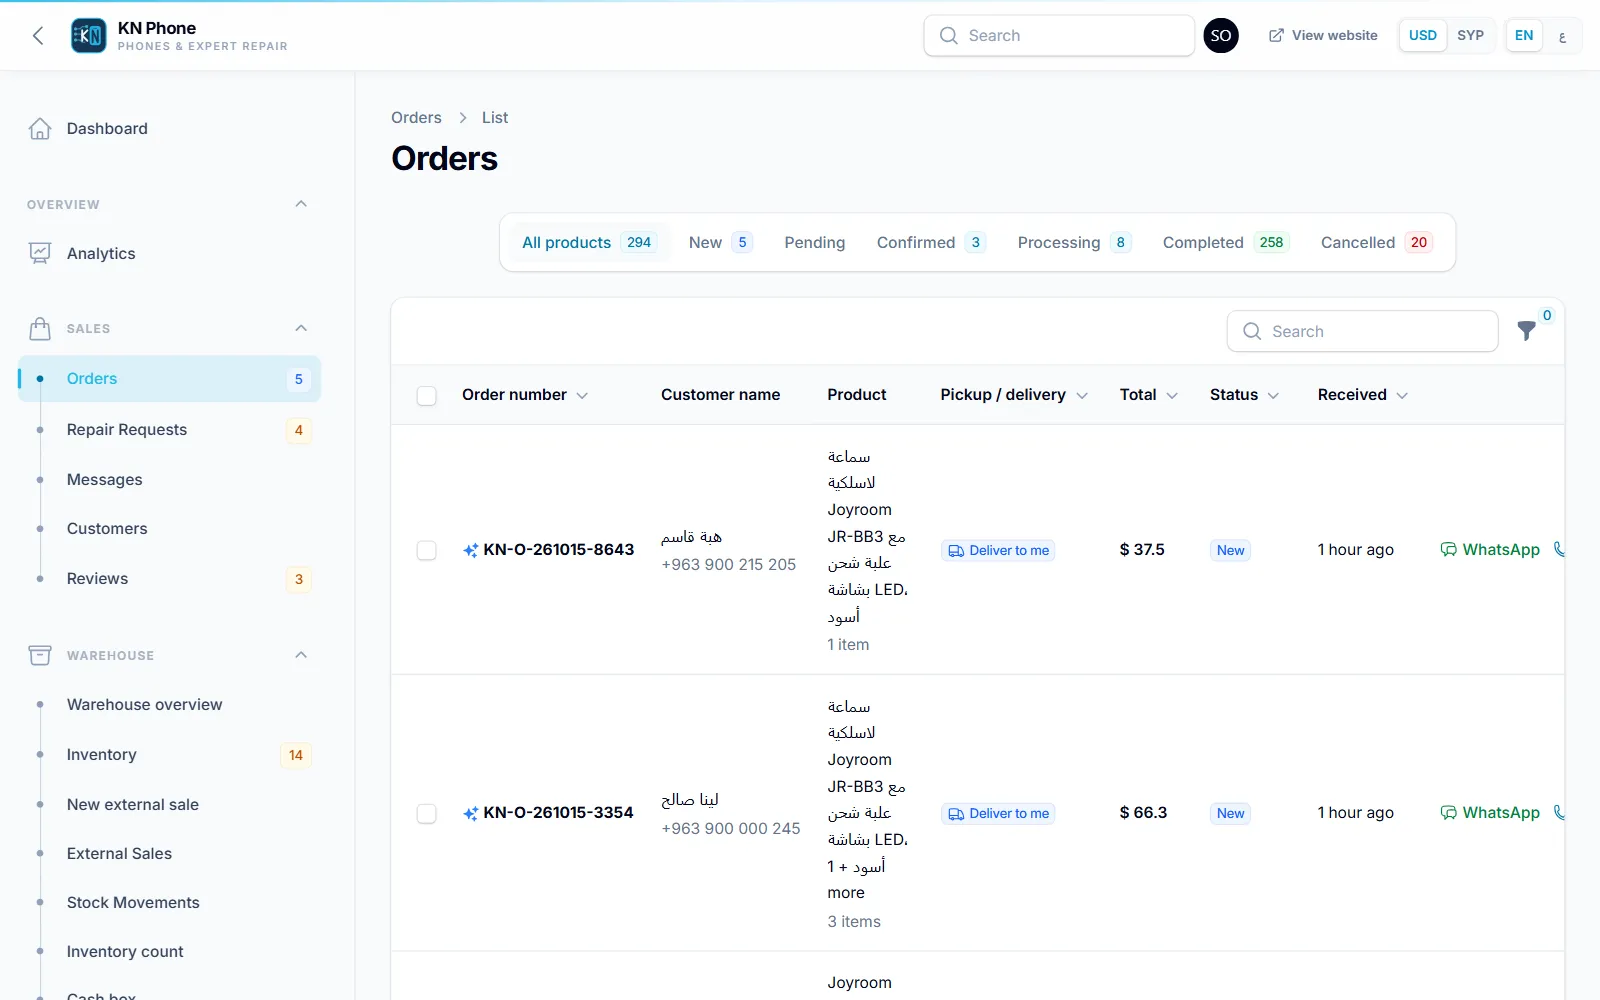Switch currency to SYP
Image resolution: width=1600 pixels, height=1000 pixels.
click(x=1470, y=36)
